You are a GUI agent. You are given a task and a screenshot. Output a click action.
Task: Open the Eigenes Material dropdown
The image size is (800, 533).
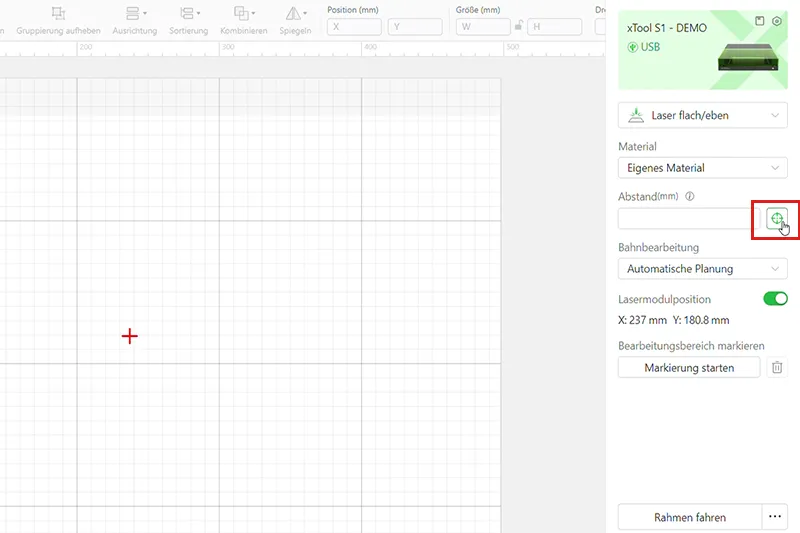tap(703, 168)
